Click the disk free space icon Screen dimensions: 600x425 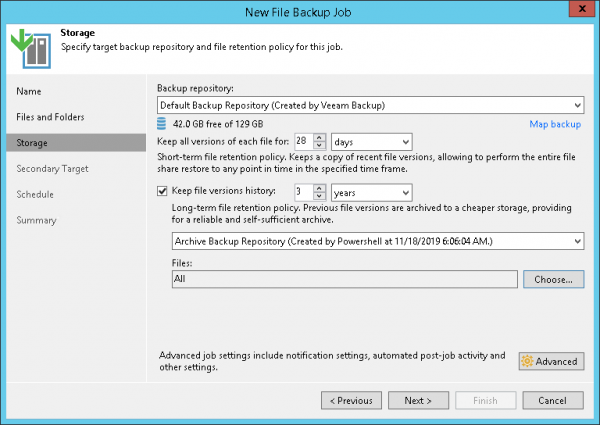tap(163, 124)
